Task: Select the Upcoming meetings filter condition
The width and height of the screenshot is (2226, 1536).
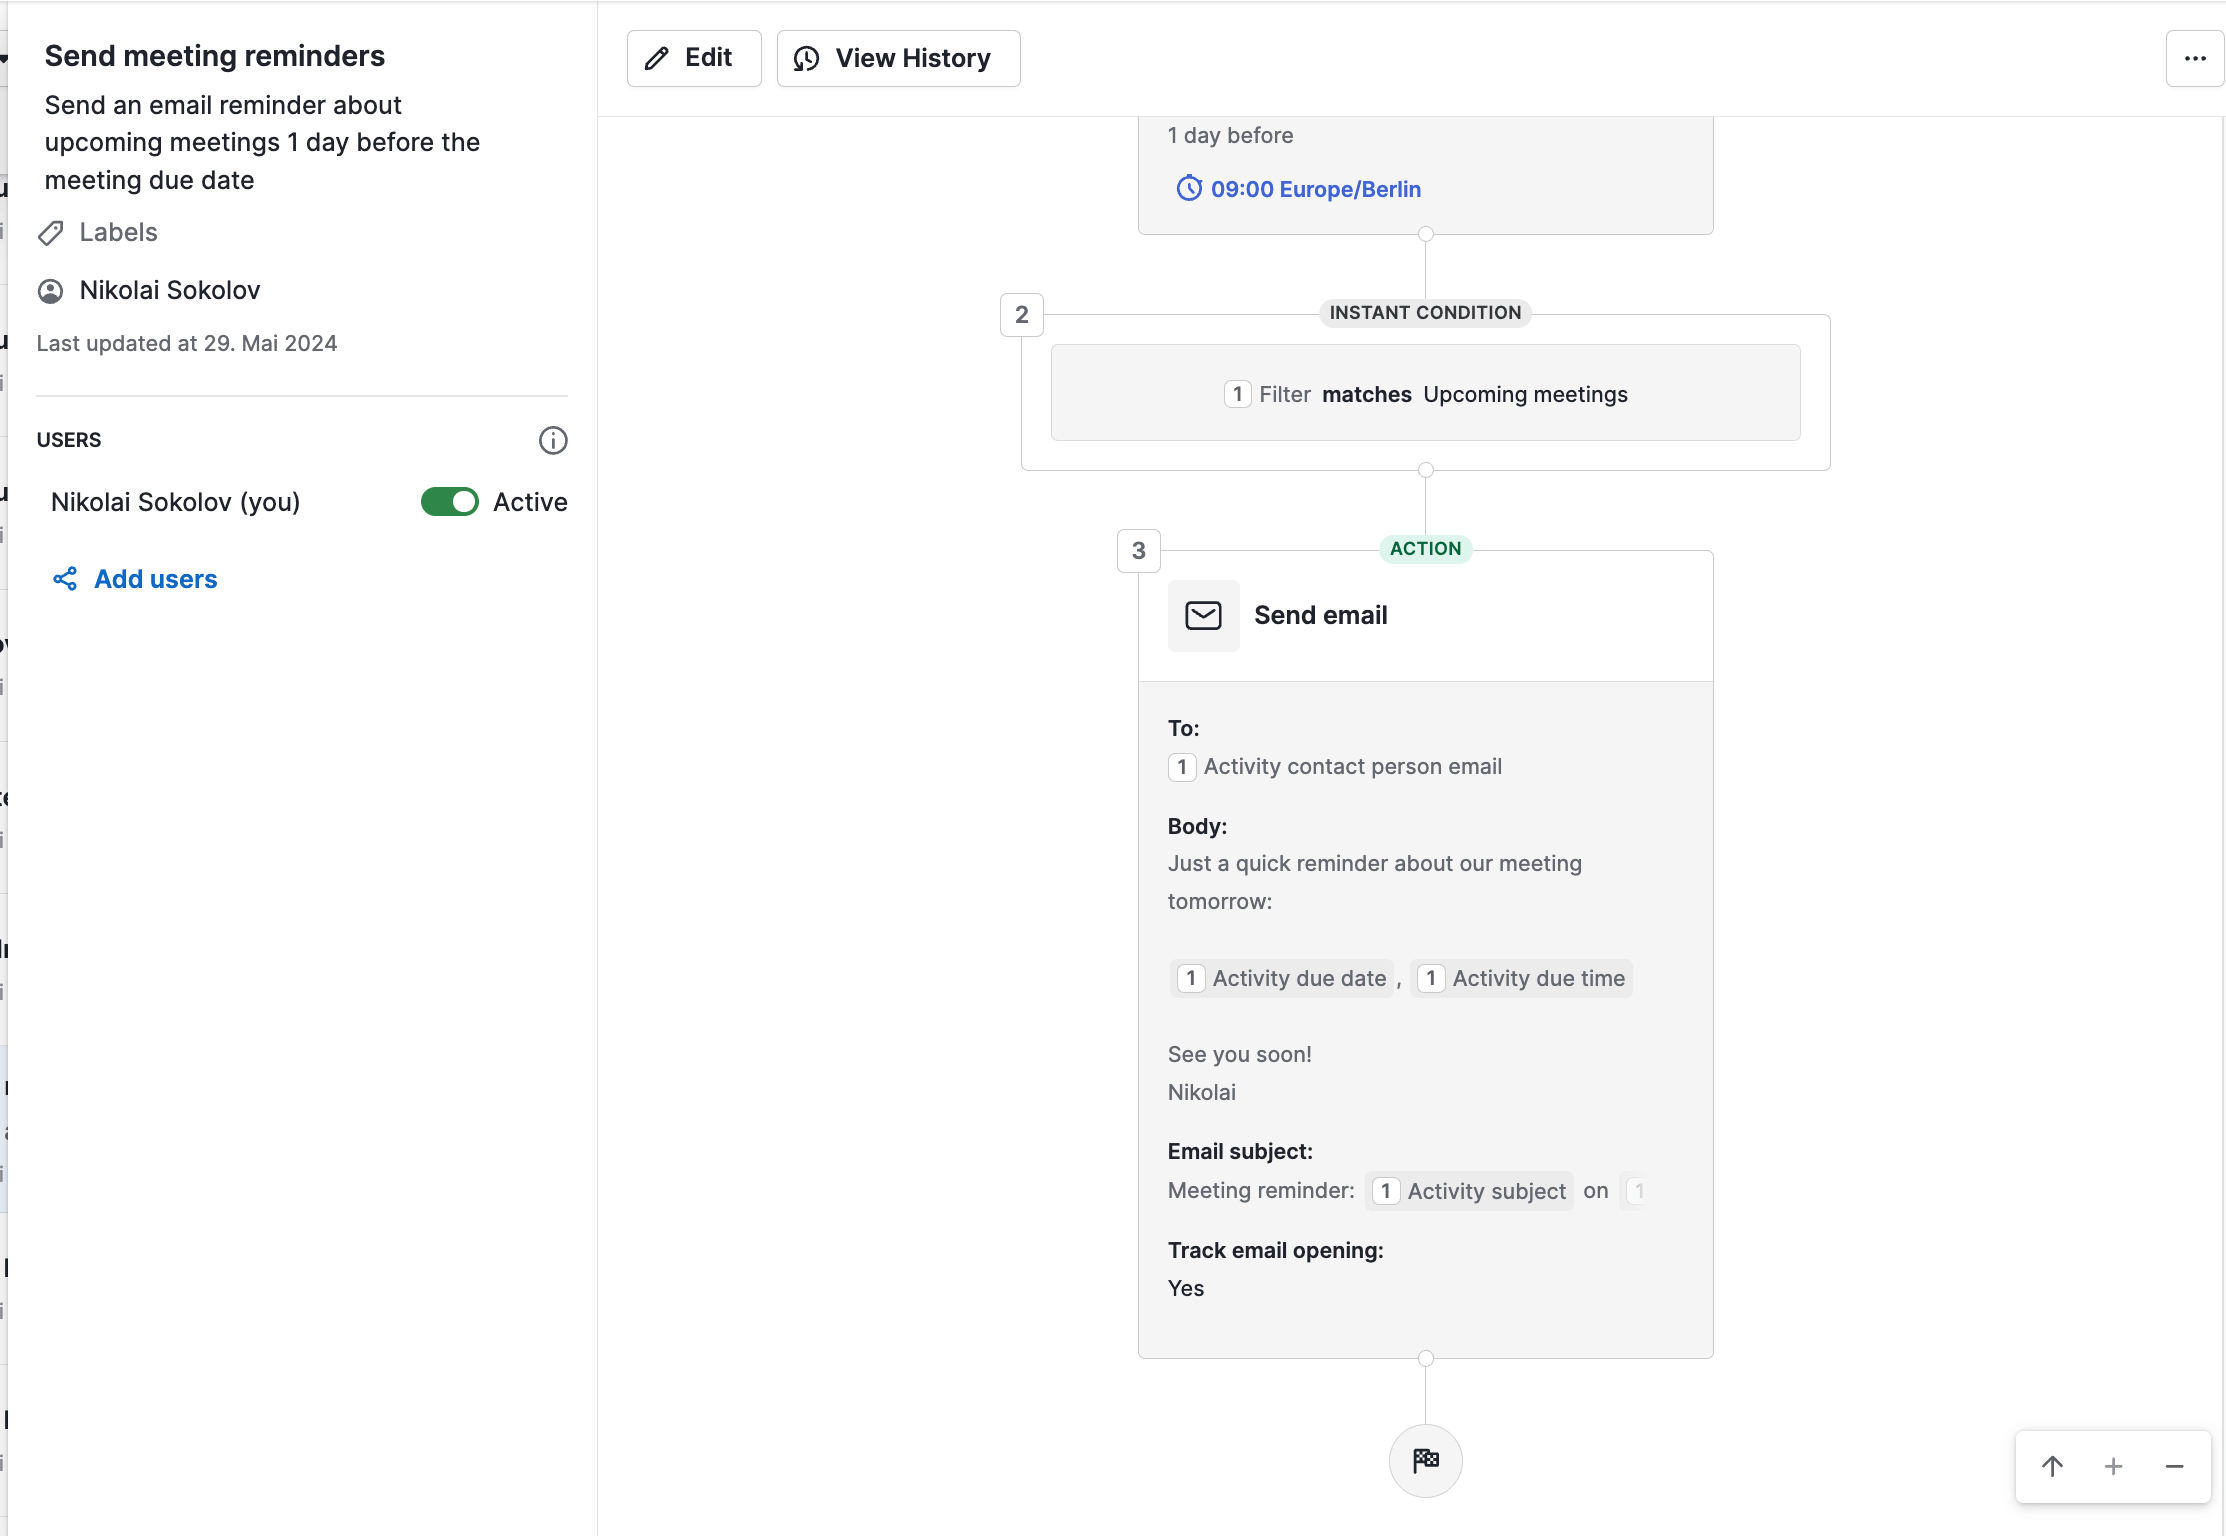Action: 1425,394
